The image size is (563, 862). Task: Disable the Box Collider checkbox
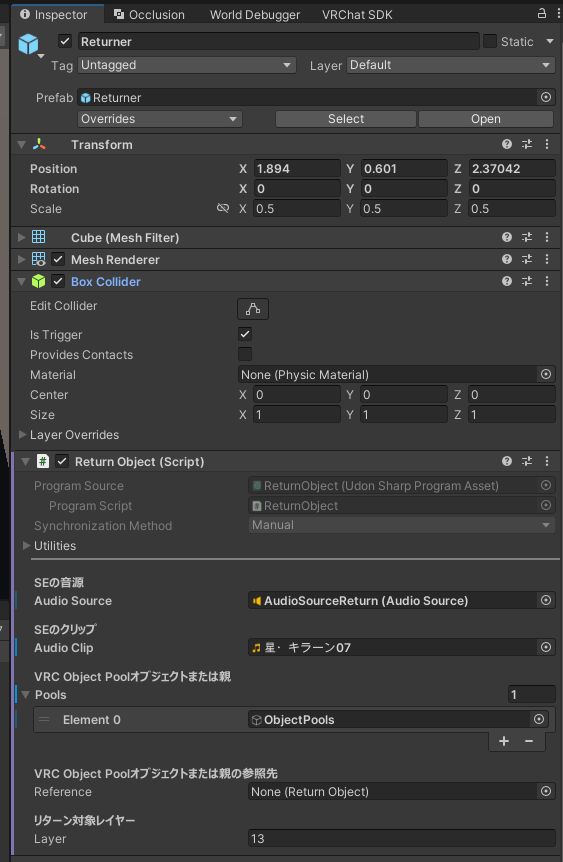coord(58,281)
